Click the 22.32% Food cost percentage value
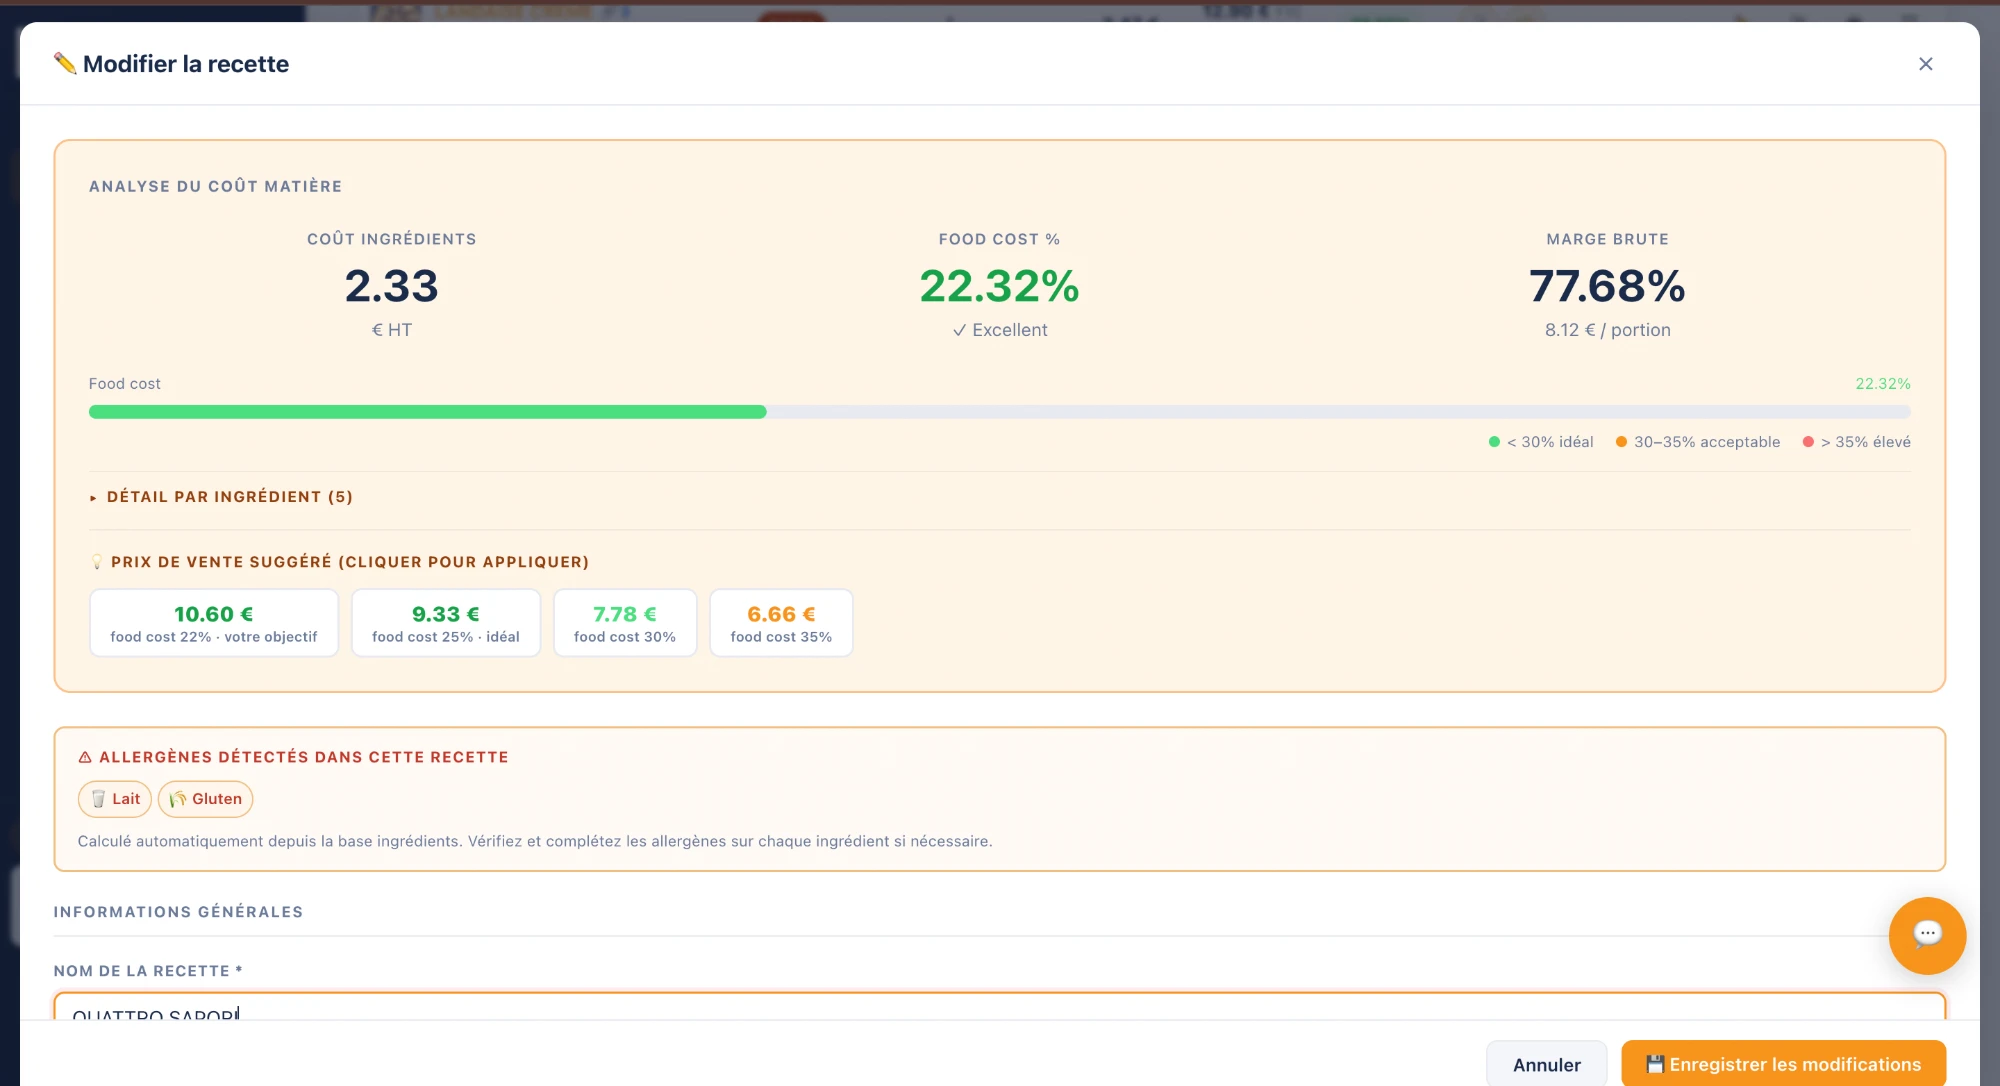Image resolution: width=2000 pixels, height=1086 pixels. point(999,286)
